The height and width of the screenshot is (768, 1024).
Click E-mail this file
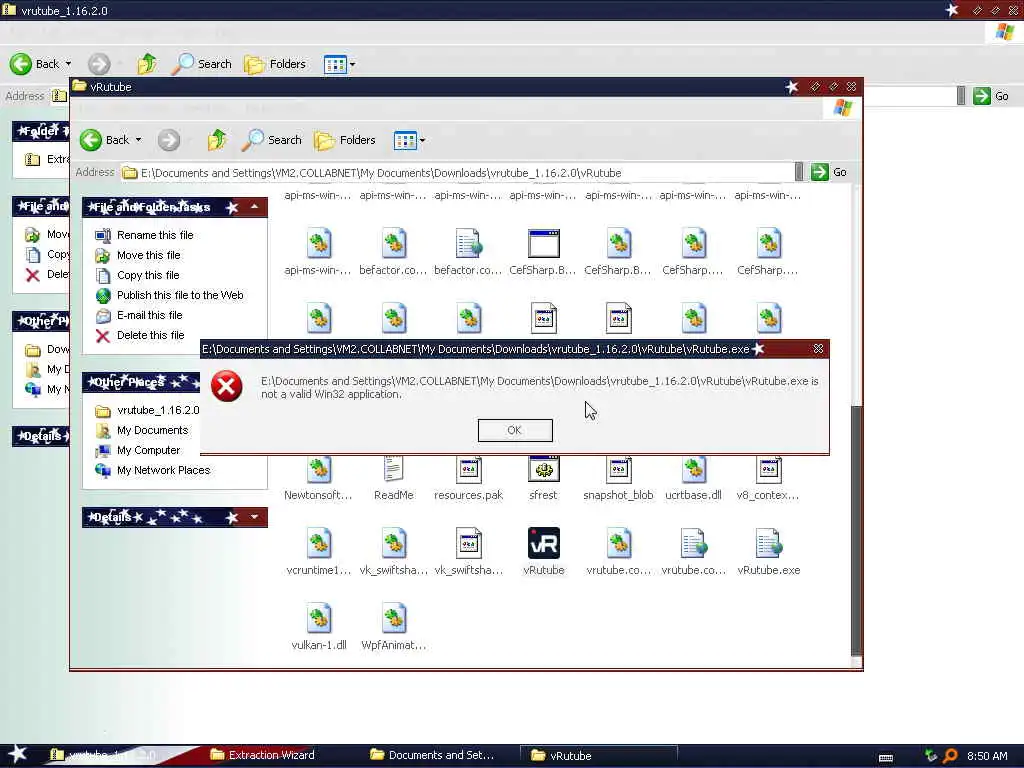pos(138,315)
